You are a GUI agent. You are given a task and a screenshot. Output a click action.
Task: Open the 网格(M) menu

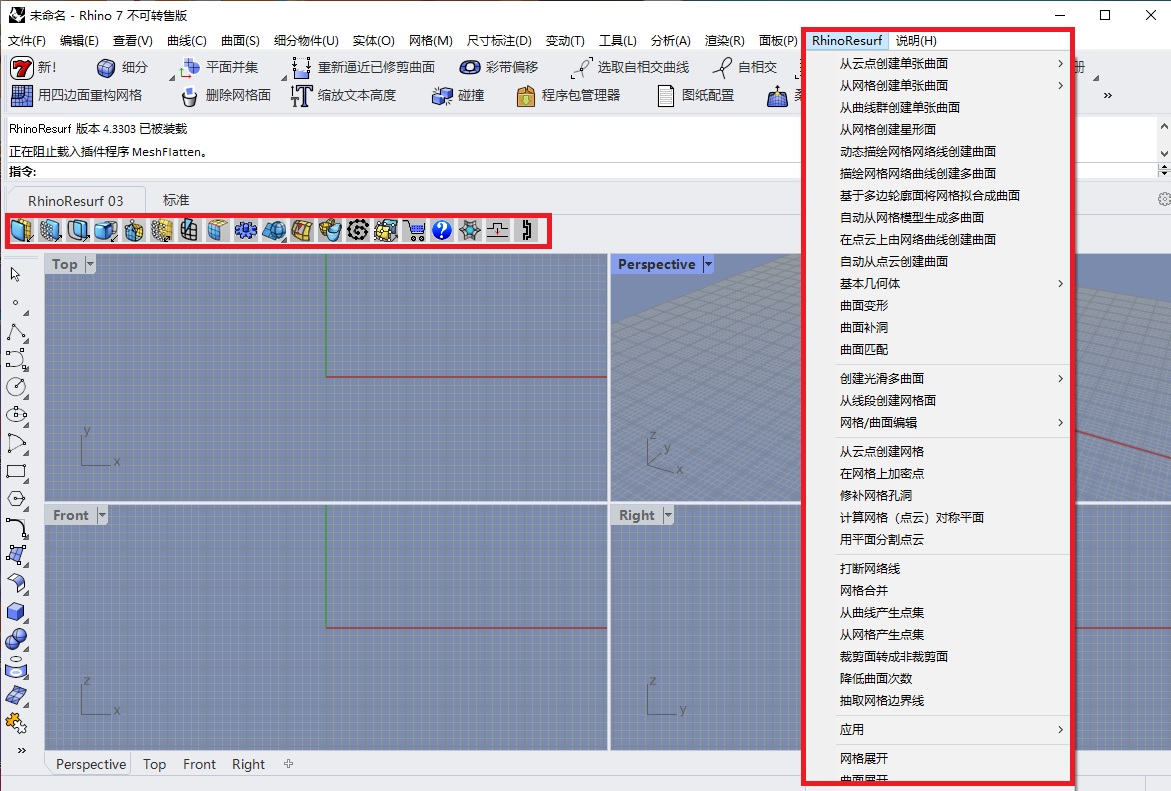pyautogui.click(x=431, y=40)
